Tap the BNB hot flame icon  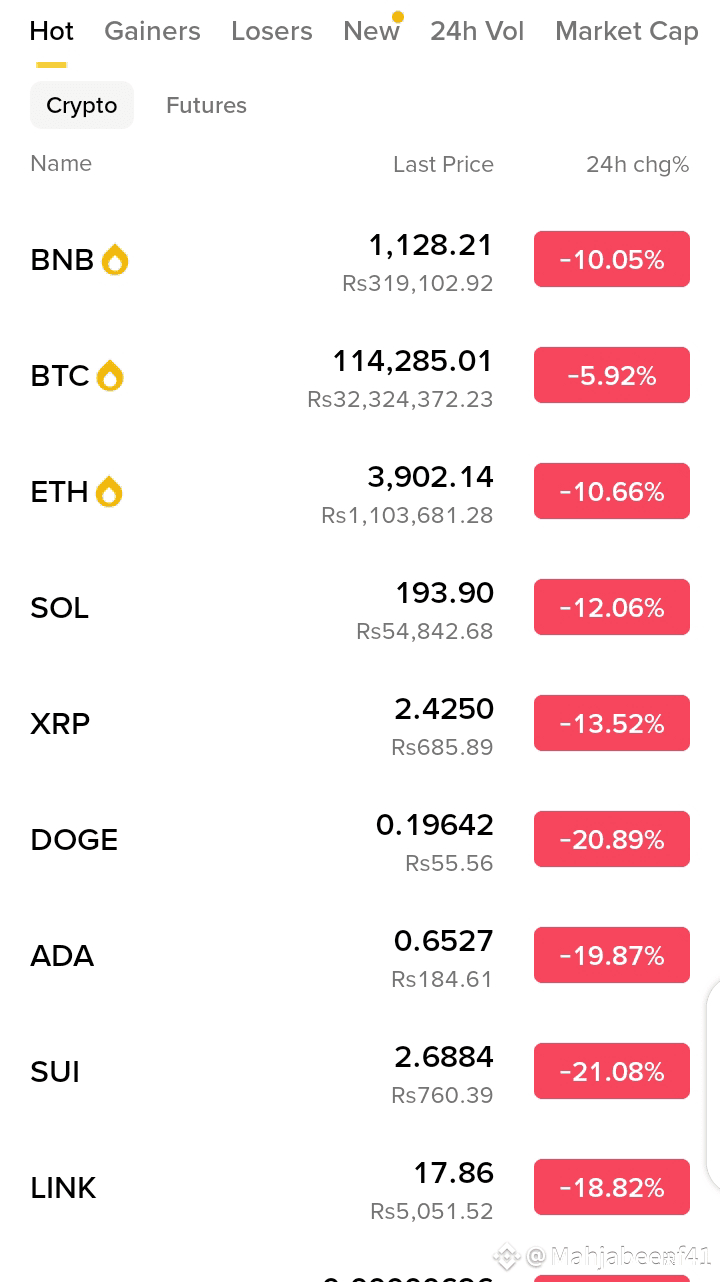pos(115,260)
